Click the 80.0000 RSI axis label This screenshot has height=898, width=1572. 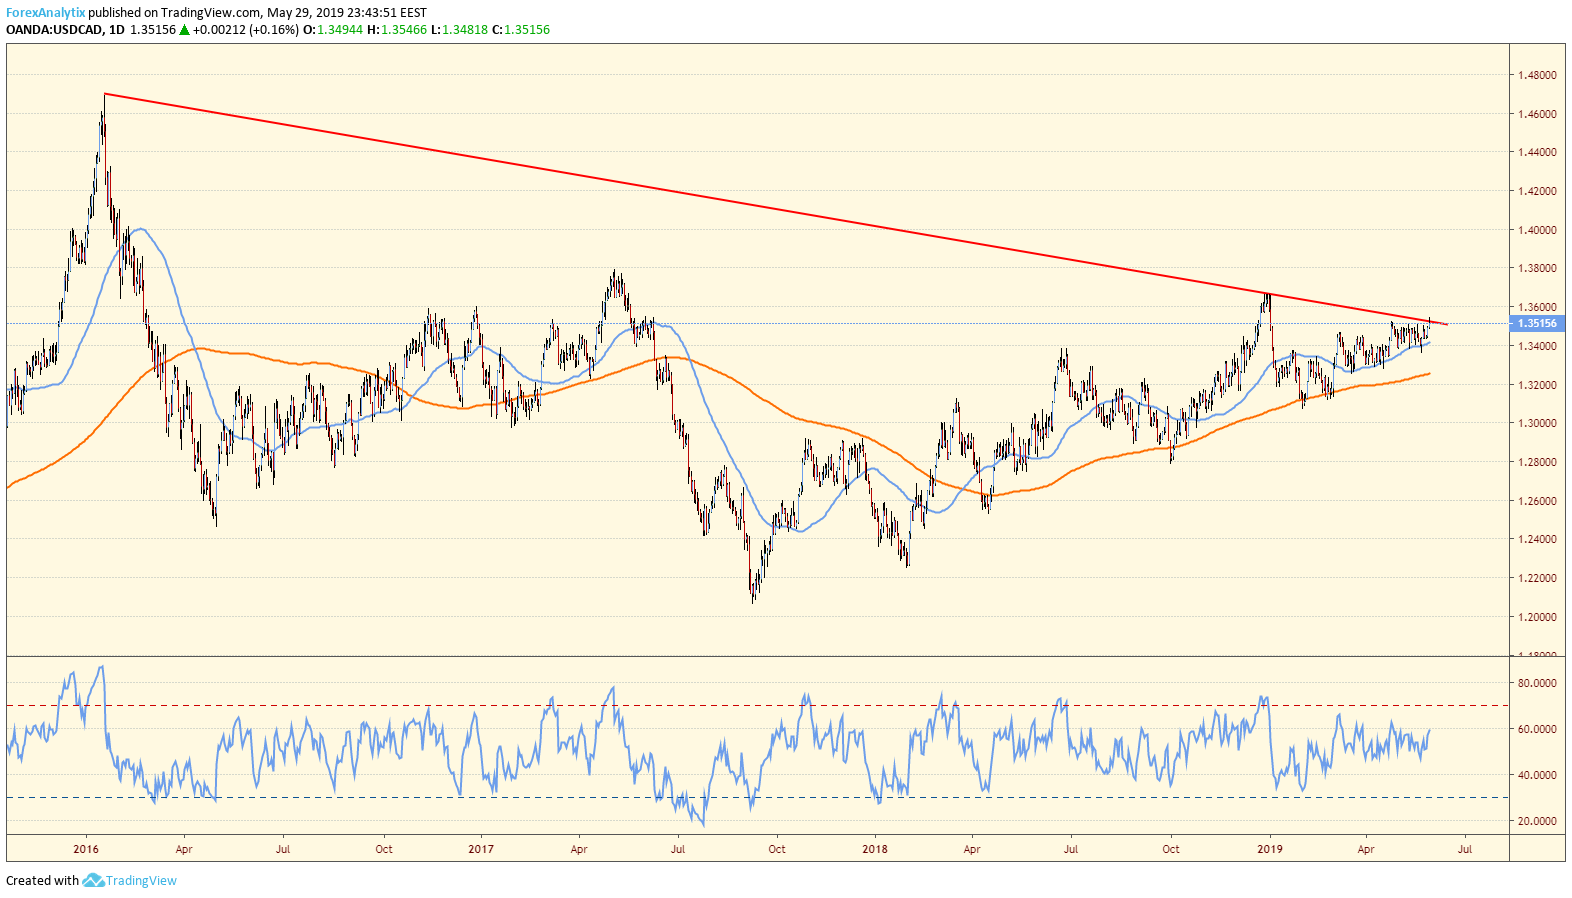point(1536,683)
